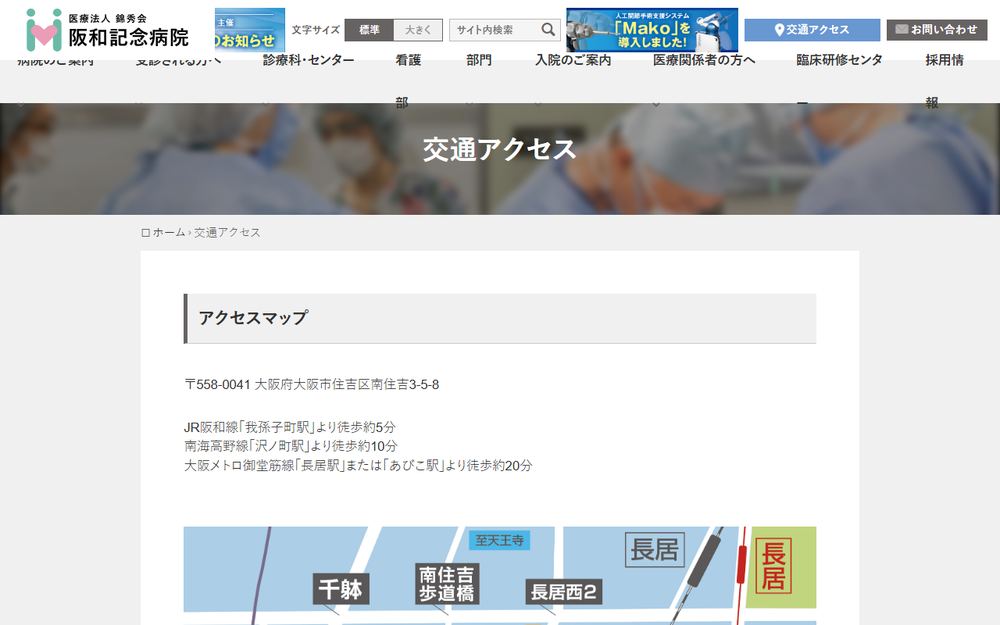Expand 診療科・センター menu
This screenshot has width=1000, height=625.
pyautogui.click(x=309, y=60)
